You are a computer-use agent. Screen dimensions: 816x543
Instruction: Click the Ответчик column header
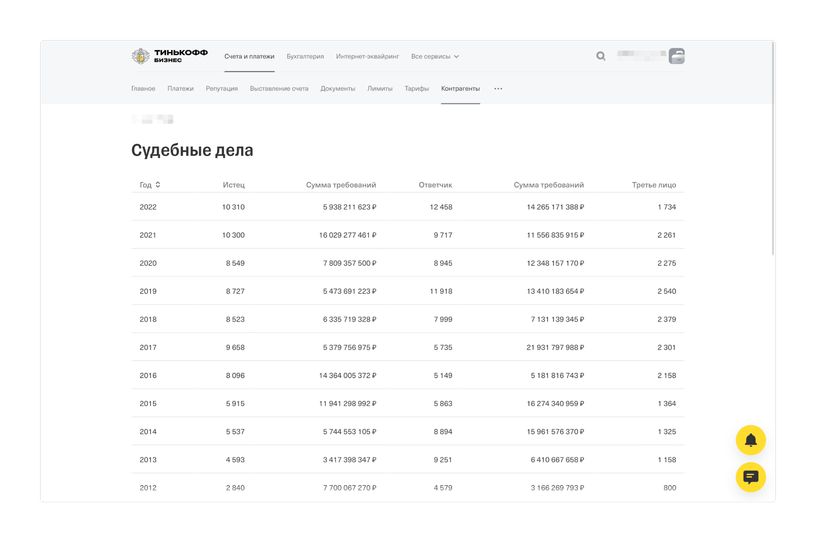point(436,185)
